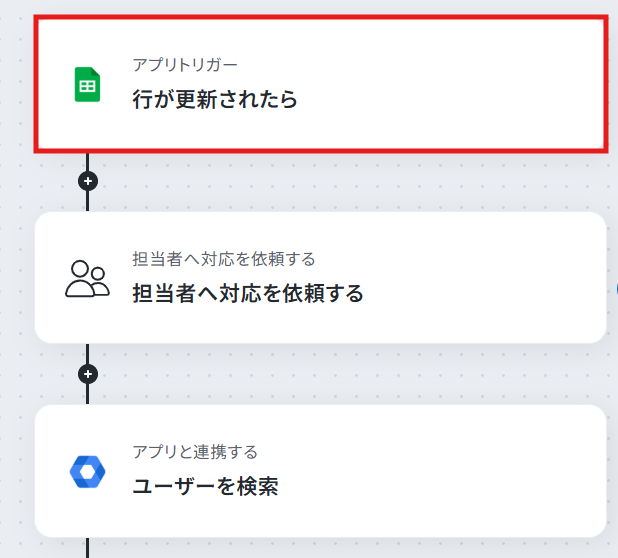
Task: Click the blue hexagon app icon
Action: [x=88, y=471]
